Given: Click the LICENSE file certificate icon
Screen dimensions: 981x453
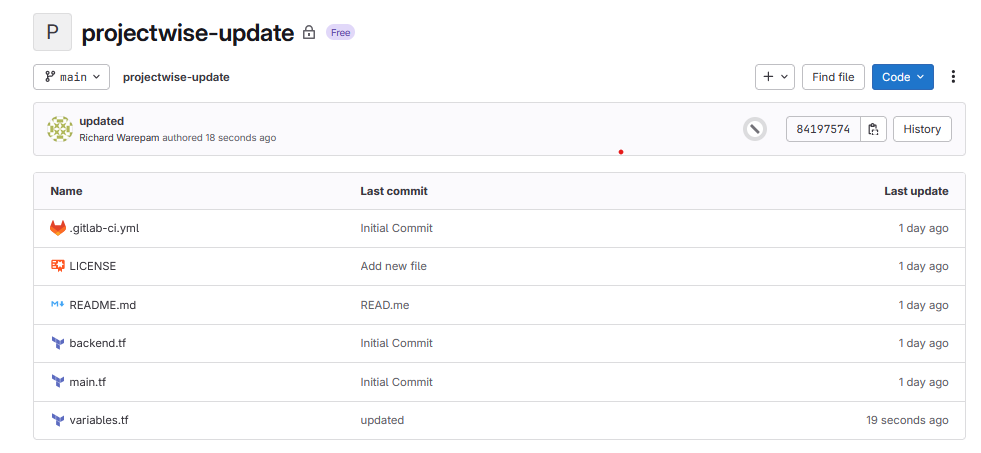Looking at the screenshot, I should click(x=58, y=266).
